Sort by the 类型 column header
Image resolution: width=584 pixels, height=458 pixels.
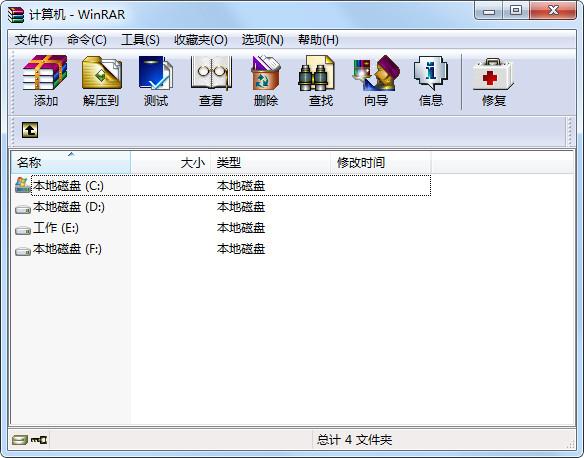(270, 162)
